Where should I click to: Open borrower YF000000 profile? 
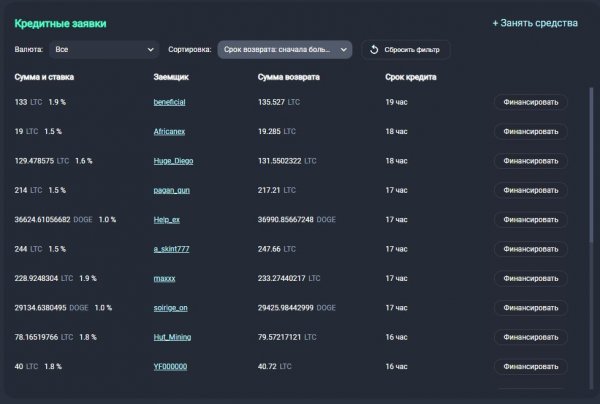[x=169, y=367]
